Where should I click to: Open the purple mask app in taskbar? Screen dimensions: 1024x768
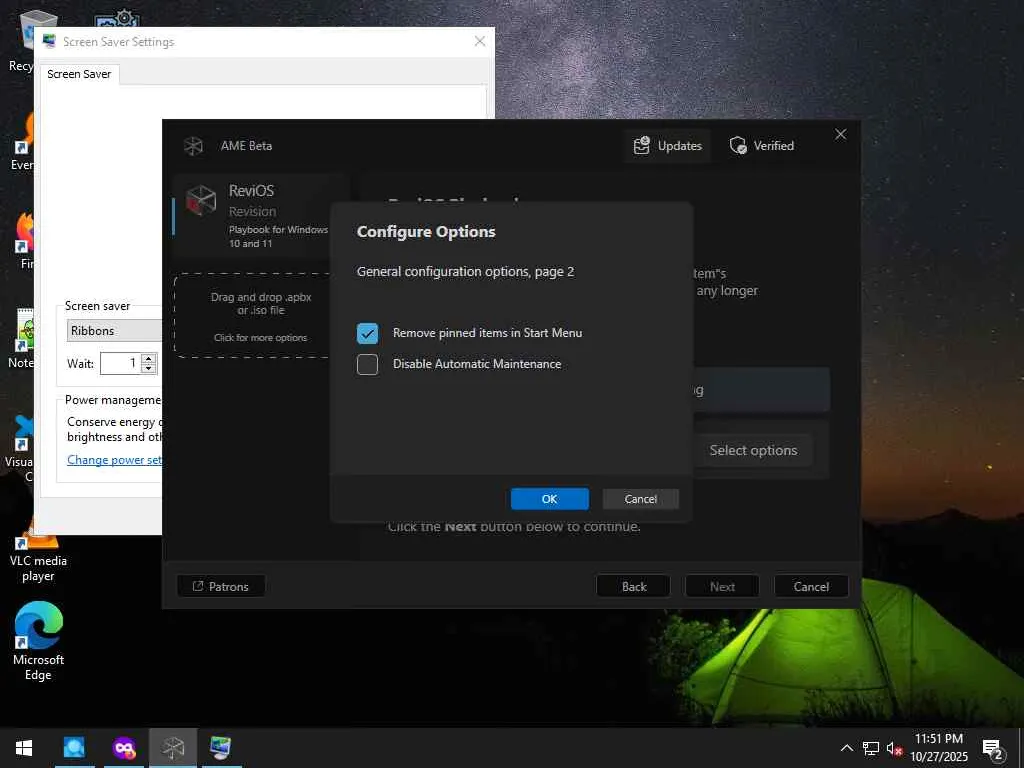(x=123, y=748)
